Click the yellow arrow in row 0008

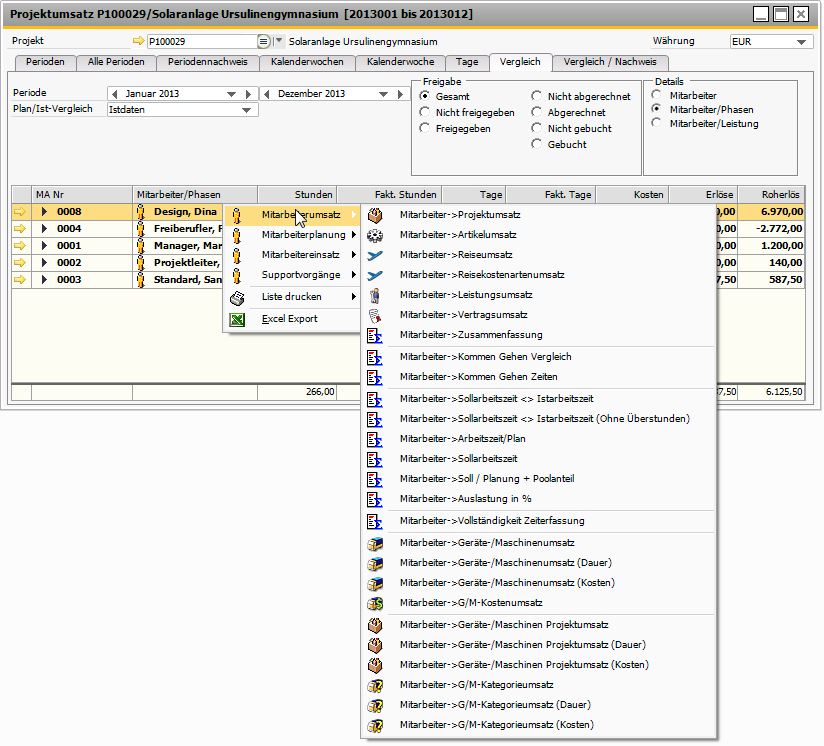[x=20, y=212]
